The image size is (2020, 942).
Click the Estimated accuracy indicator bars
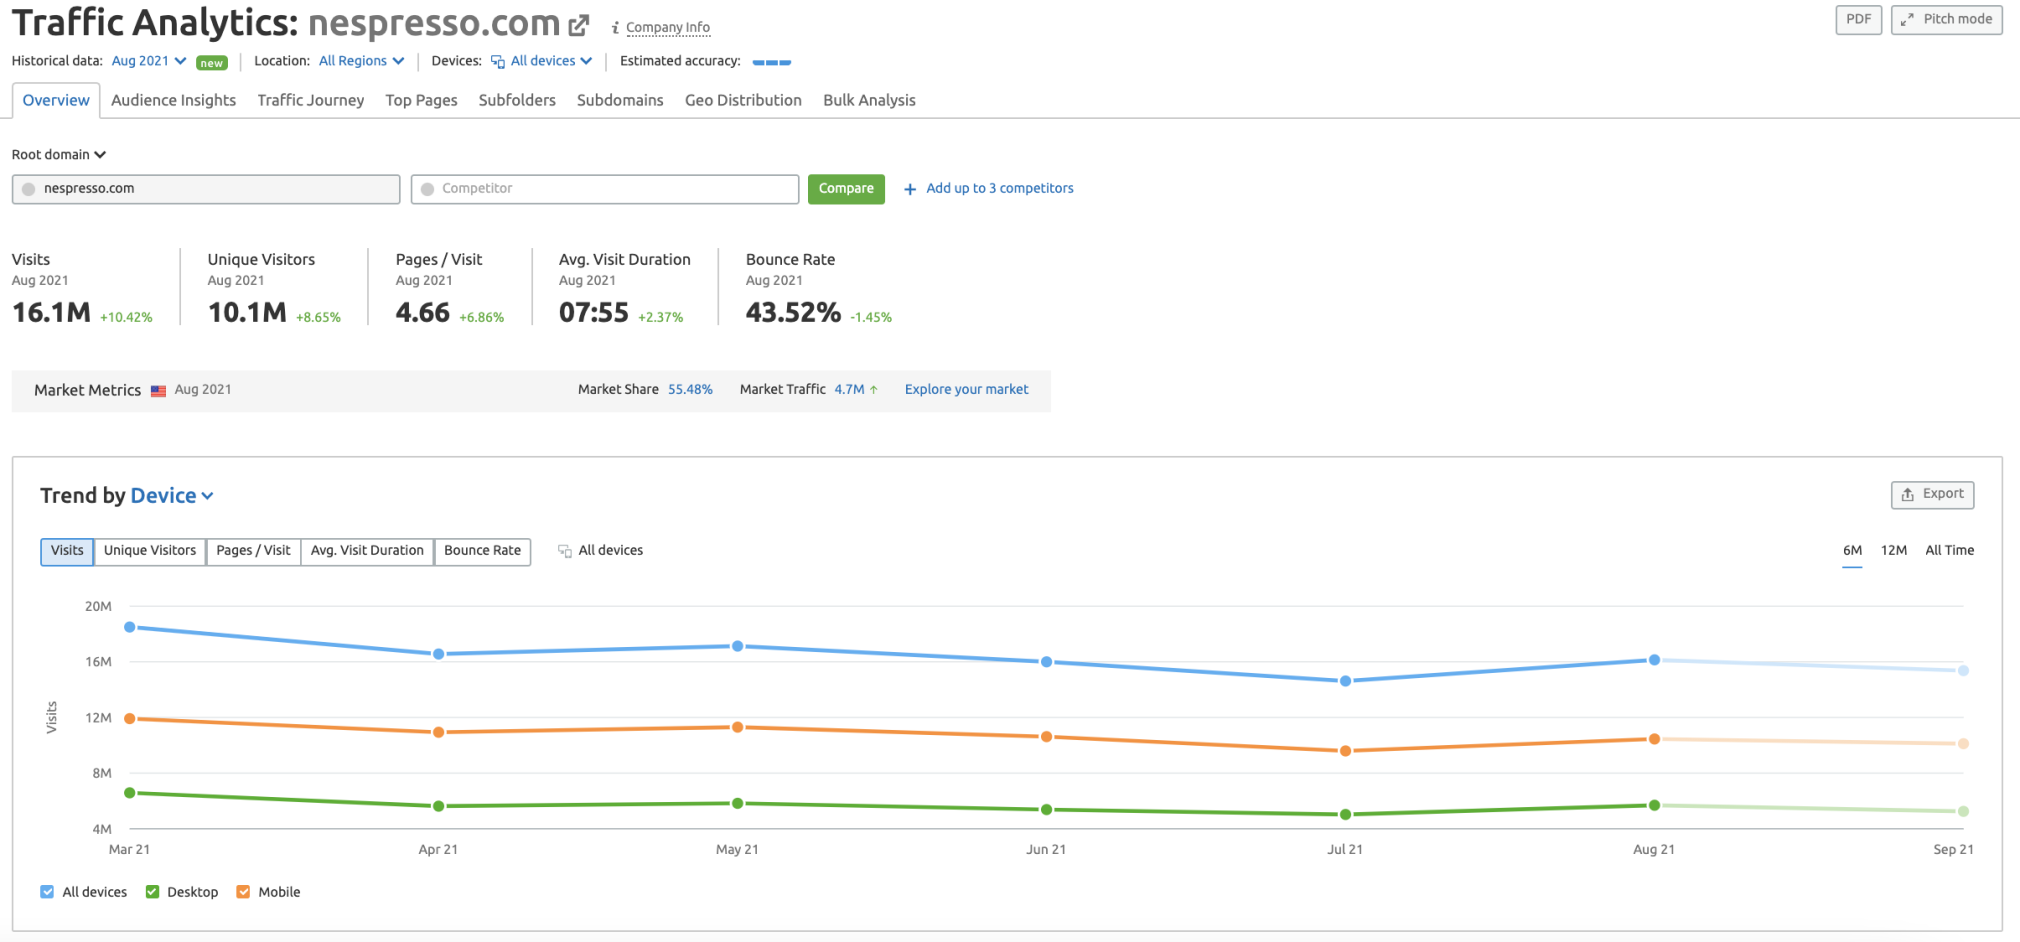[771, 62]
